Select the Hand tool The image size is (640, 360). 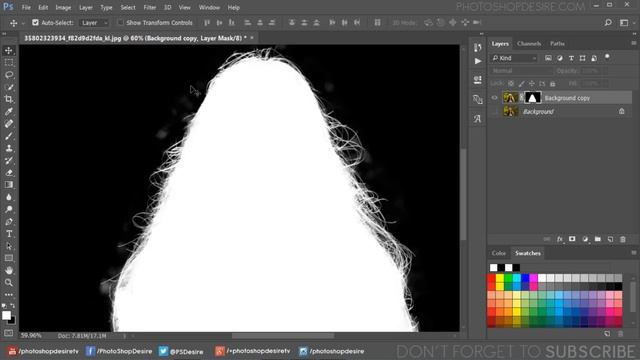point(9,270)
